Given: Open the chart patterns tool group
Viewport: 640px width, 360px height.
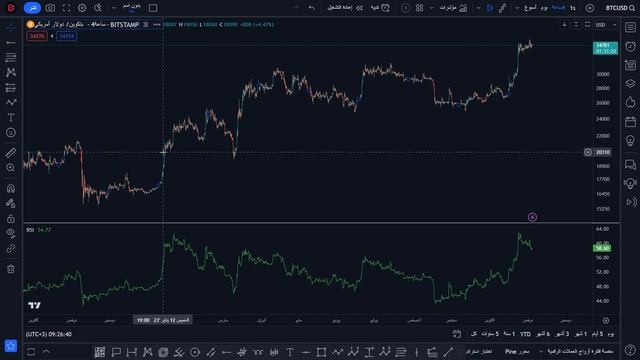Looking at the screenshot, I should tap(11, 72).
